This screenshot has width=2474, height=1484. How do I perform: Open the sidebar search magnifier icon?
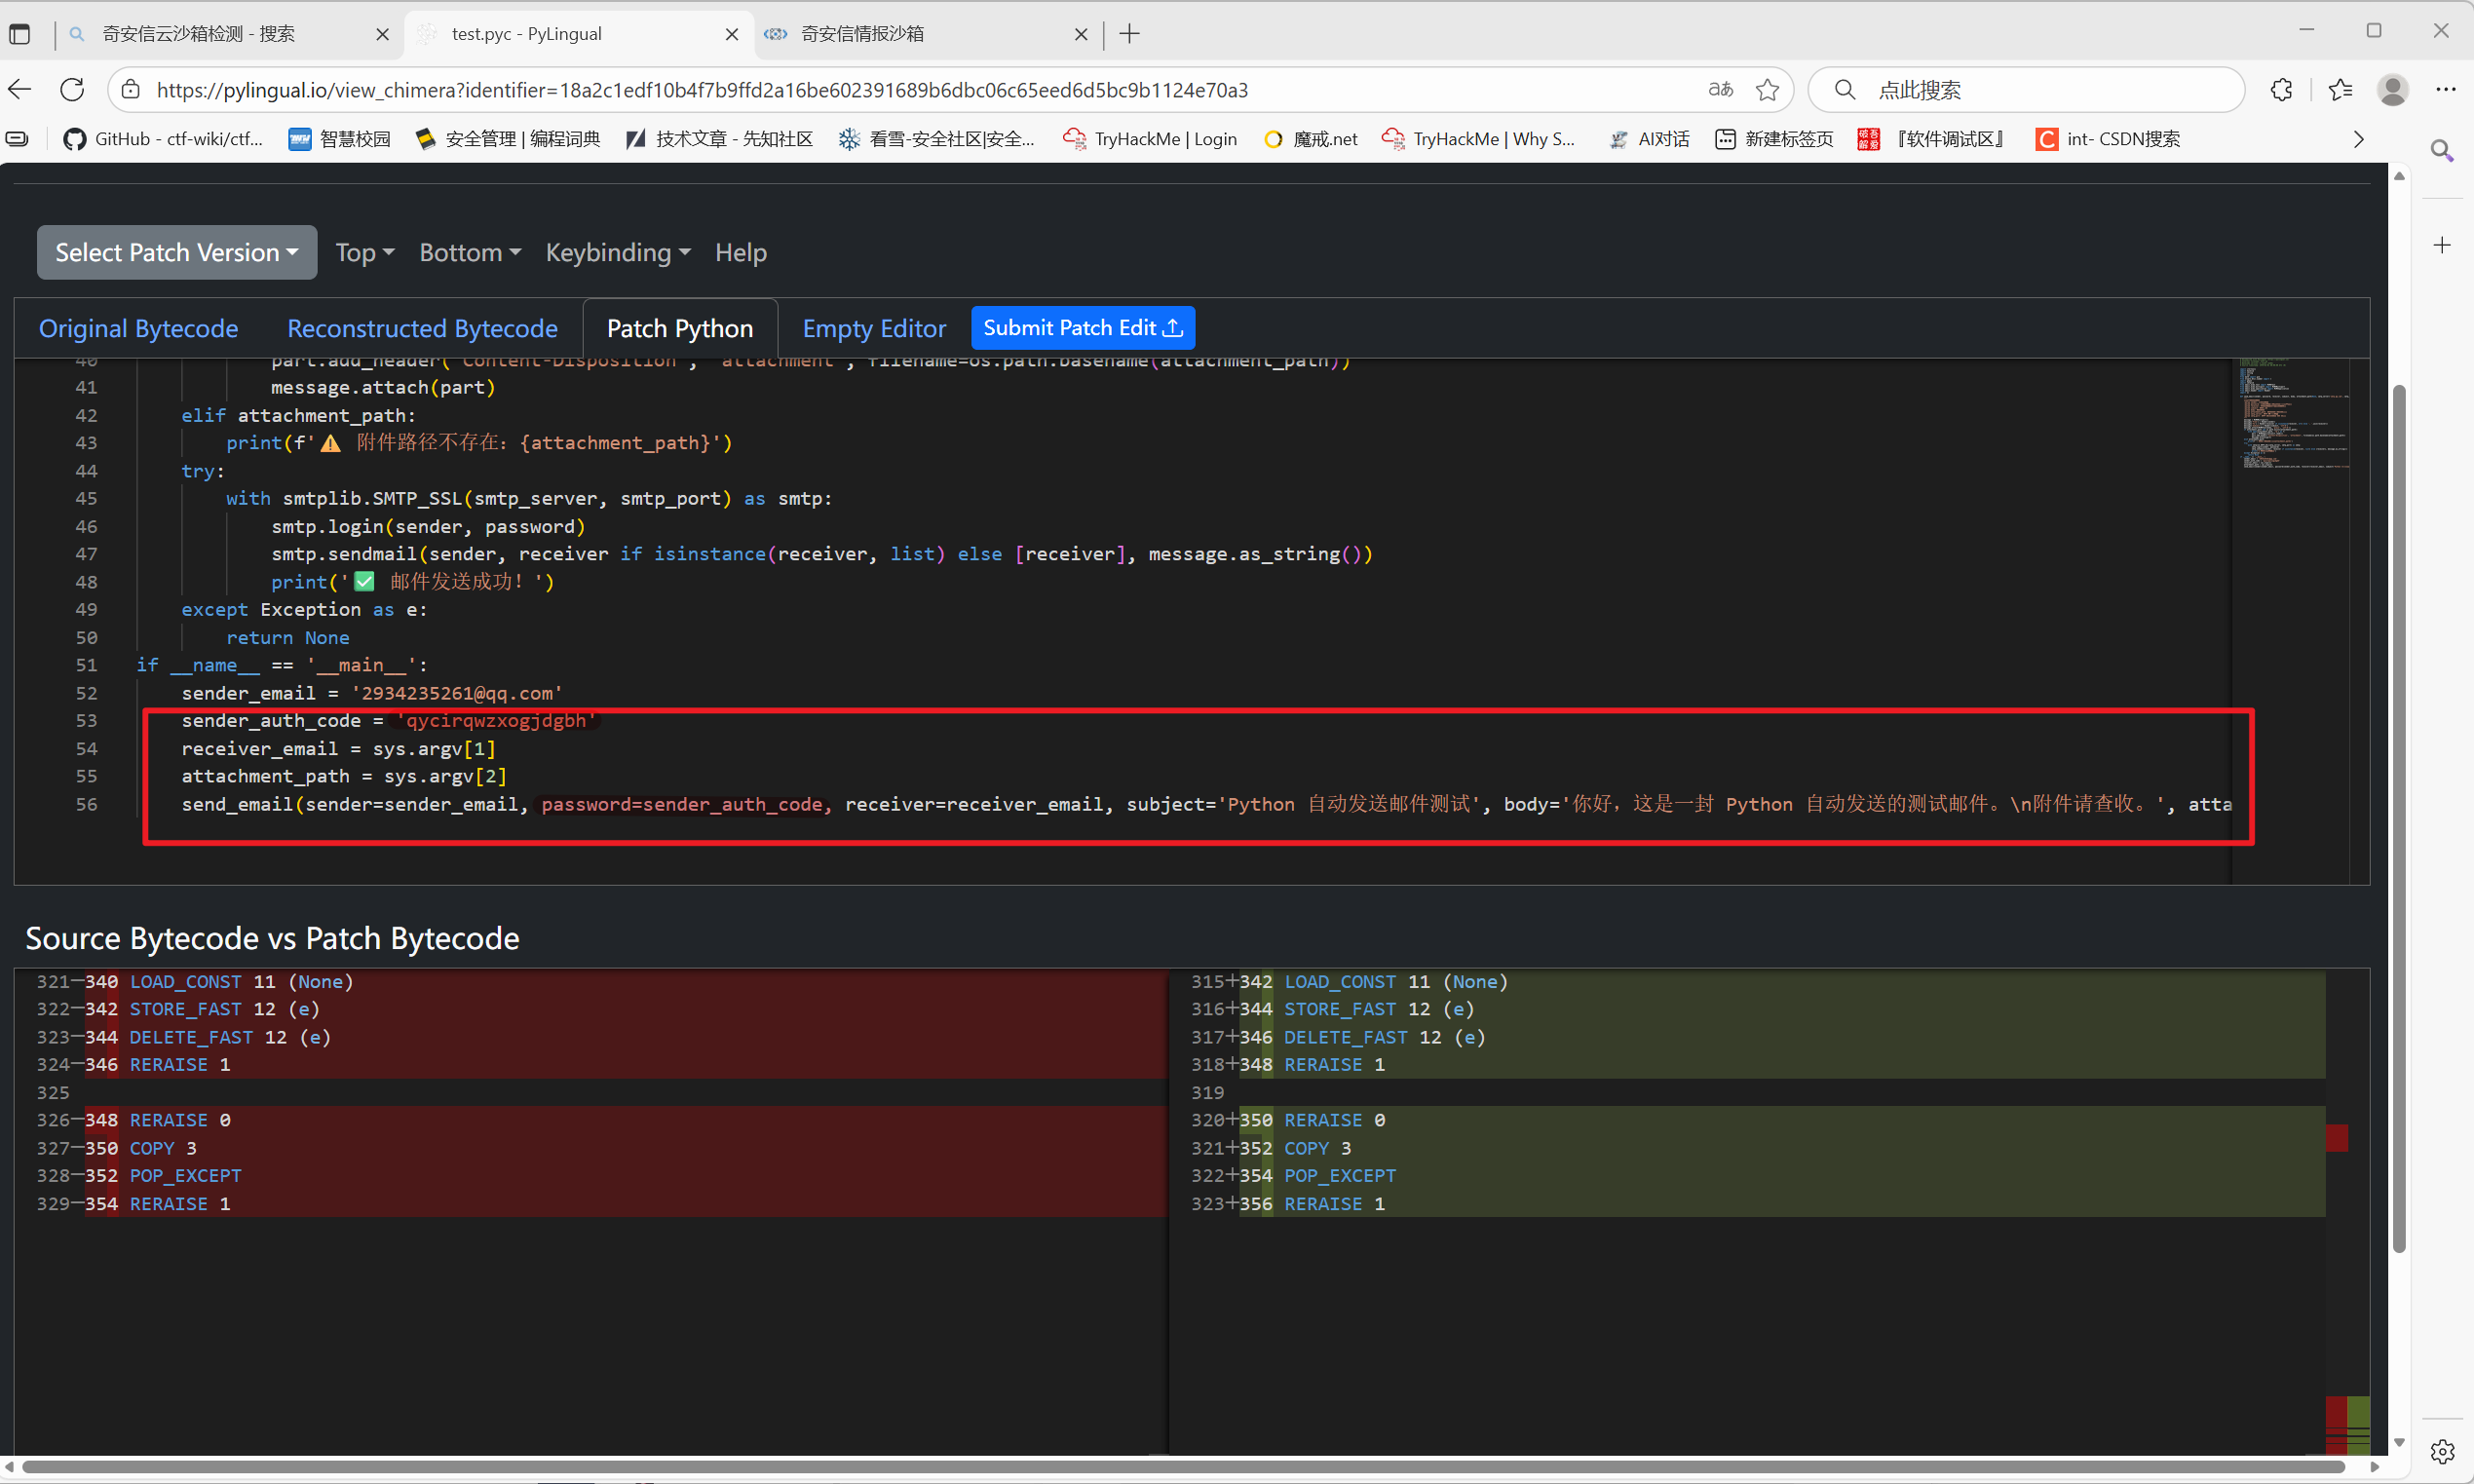pos(2441,151)
